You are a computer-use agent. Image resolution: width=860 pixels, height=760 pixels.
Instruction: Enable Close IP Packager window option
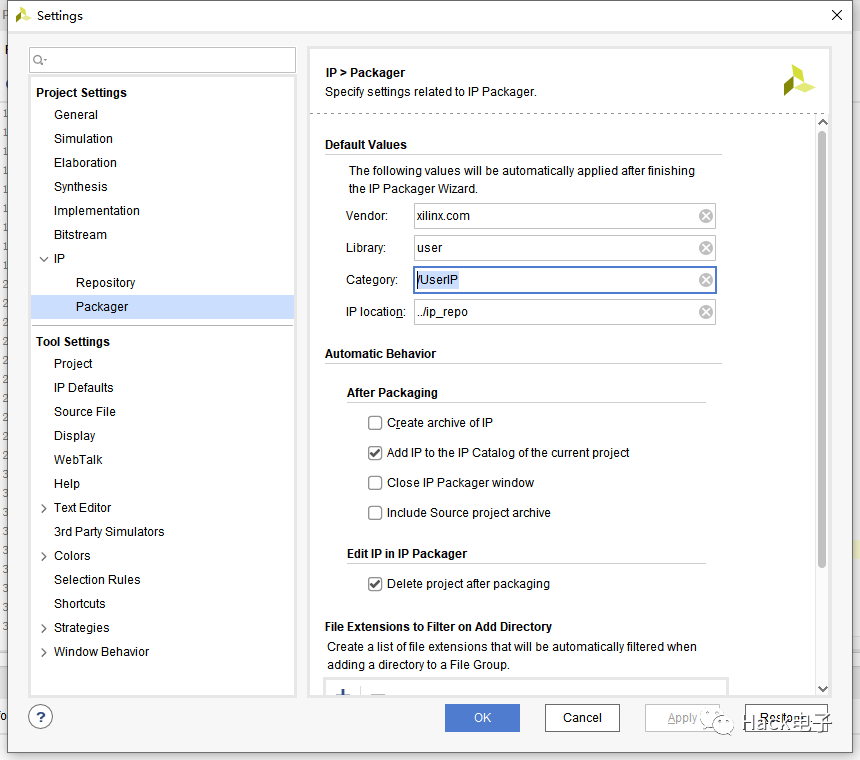pos(375,483)
